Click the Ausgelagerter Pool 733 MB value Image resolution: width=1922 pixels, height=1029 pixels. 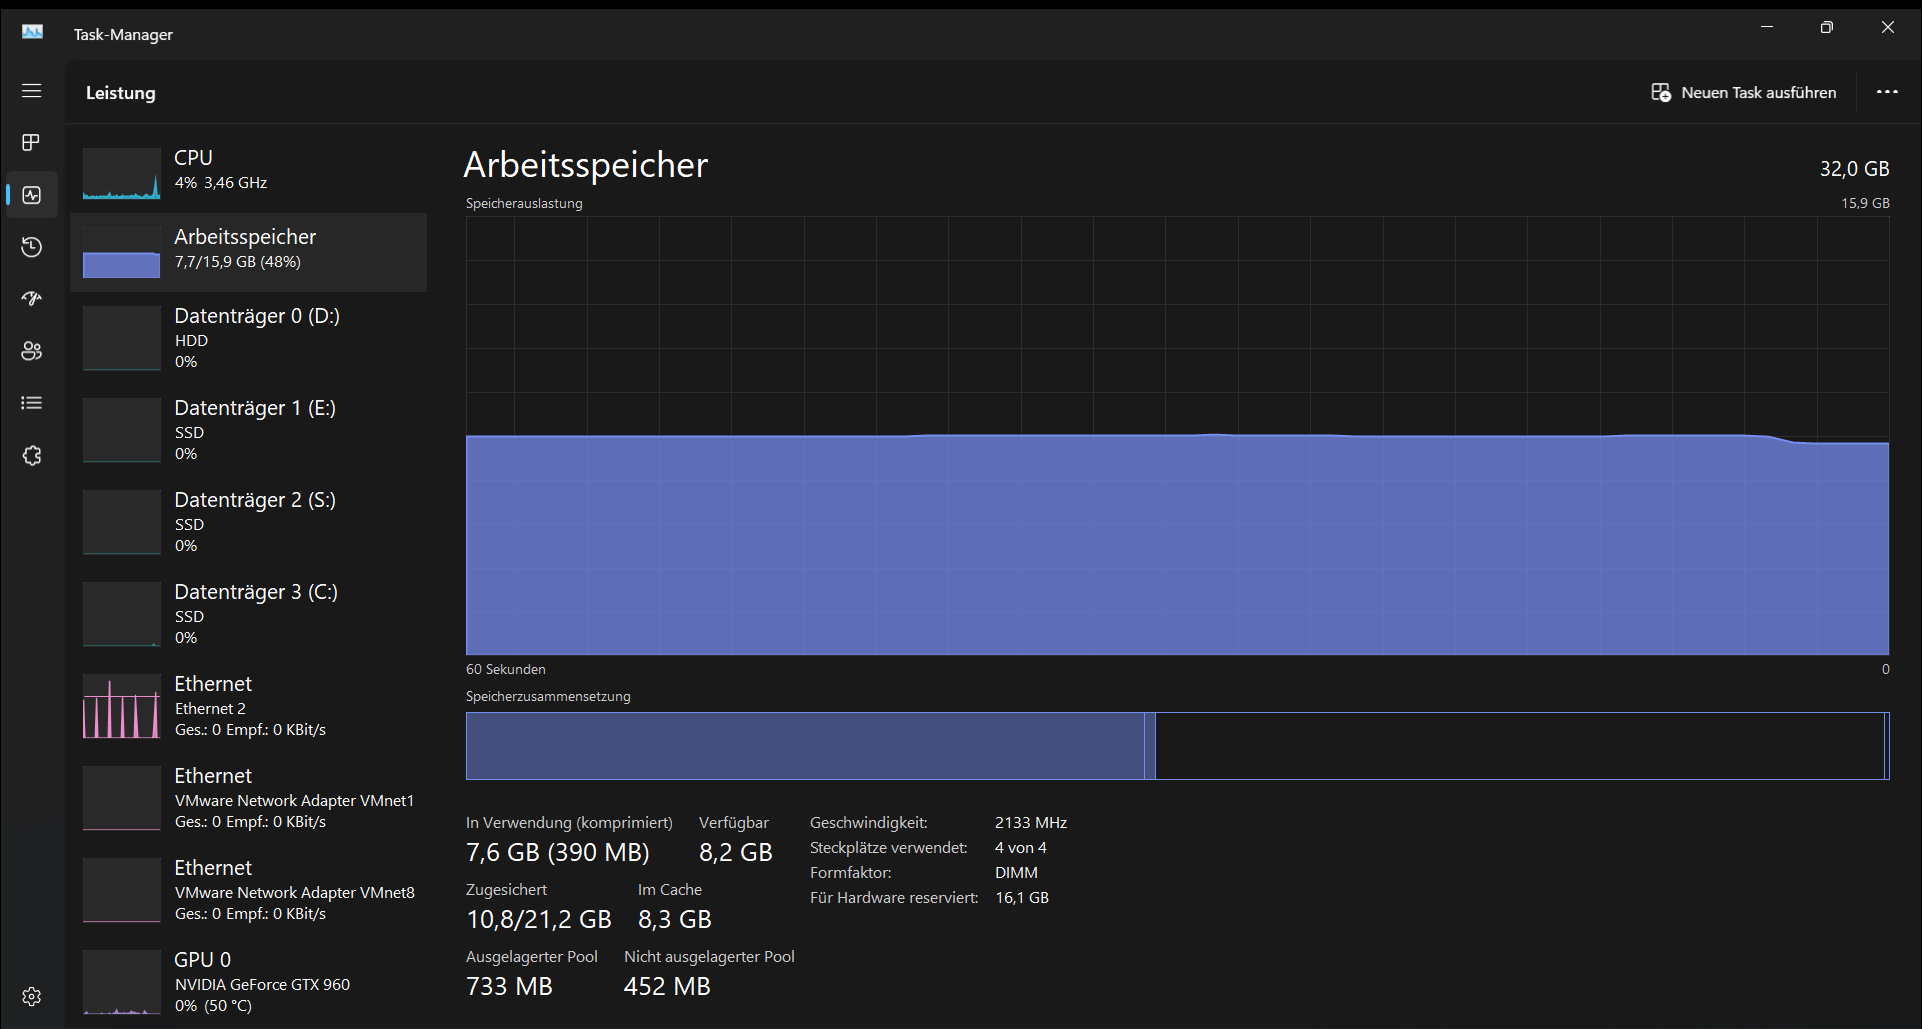509,987
